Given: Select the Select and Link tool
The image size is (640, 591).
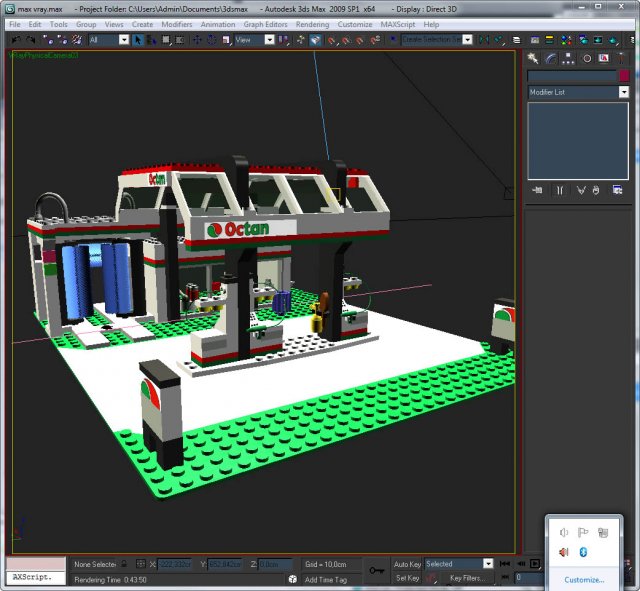Looking at the screenshot, I should point(48,40).
